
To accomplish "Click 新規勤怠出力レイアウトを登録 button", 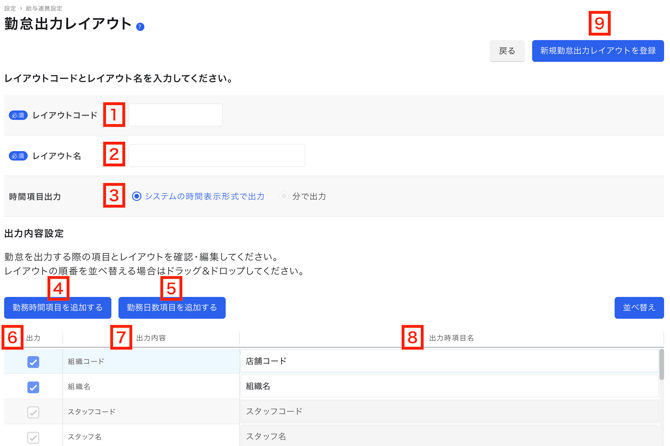I will 597,51.
